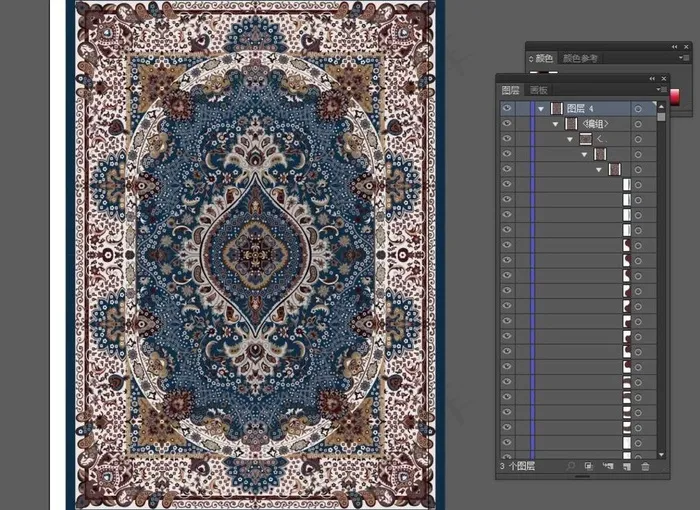
Task: Click the red gradient color swatch
Action: 676,95
